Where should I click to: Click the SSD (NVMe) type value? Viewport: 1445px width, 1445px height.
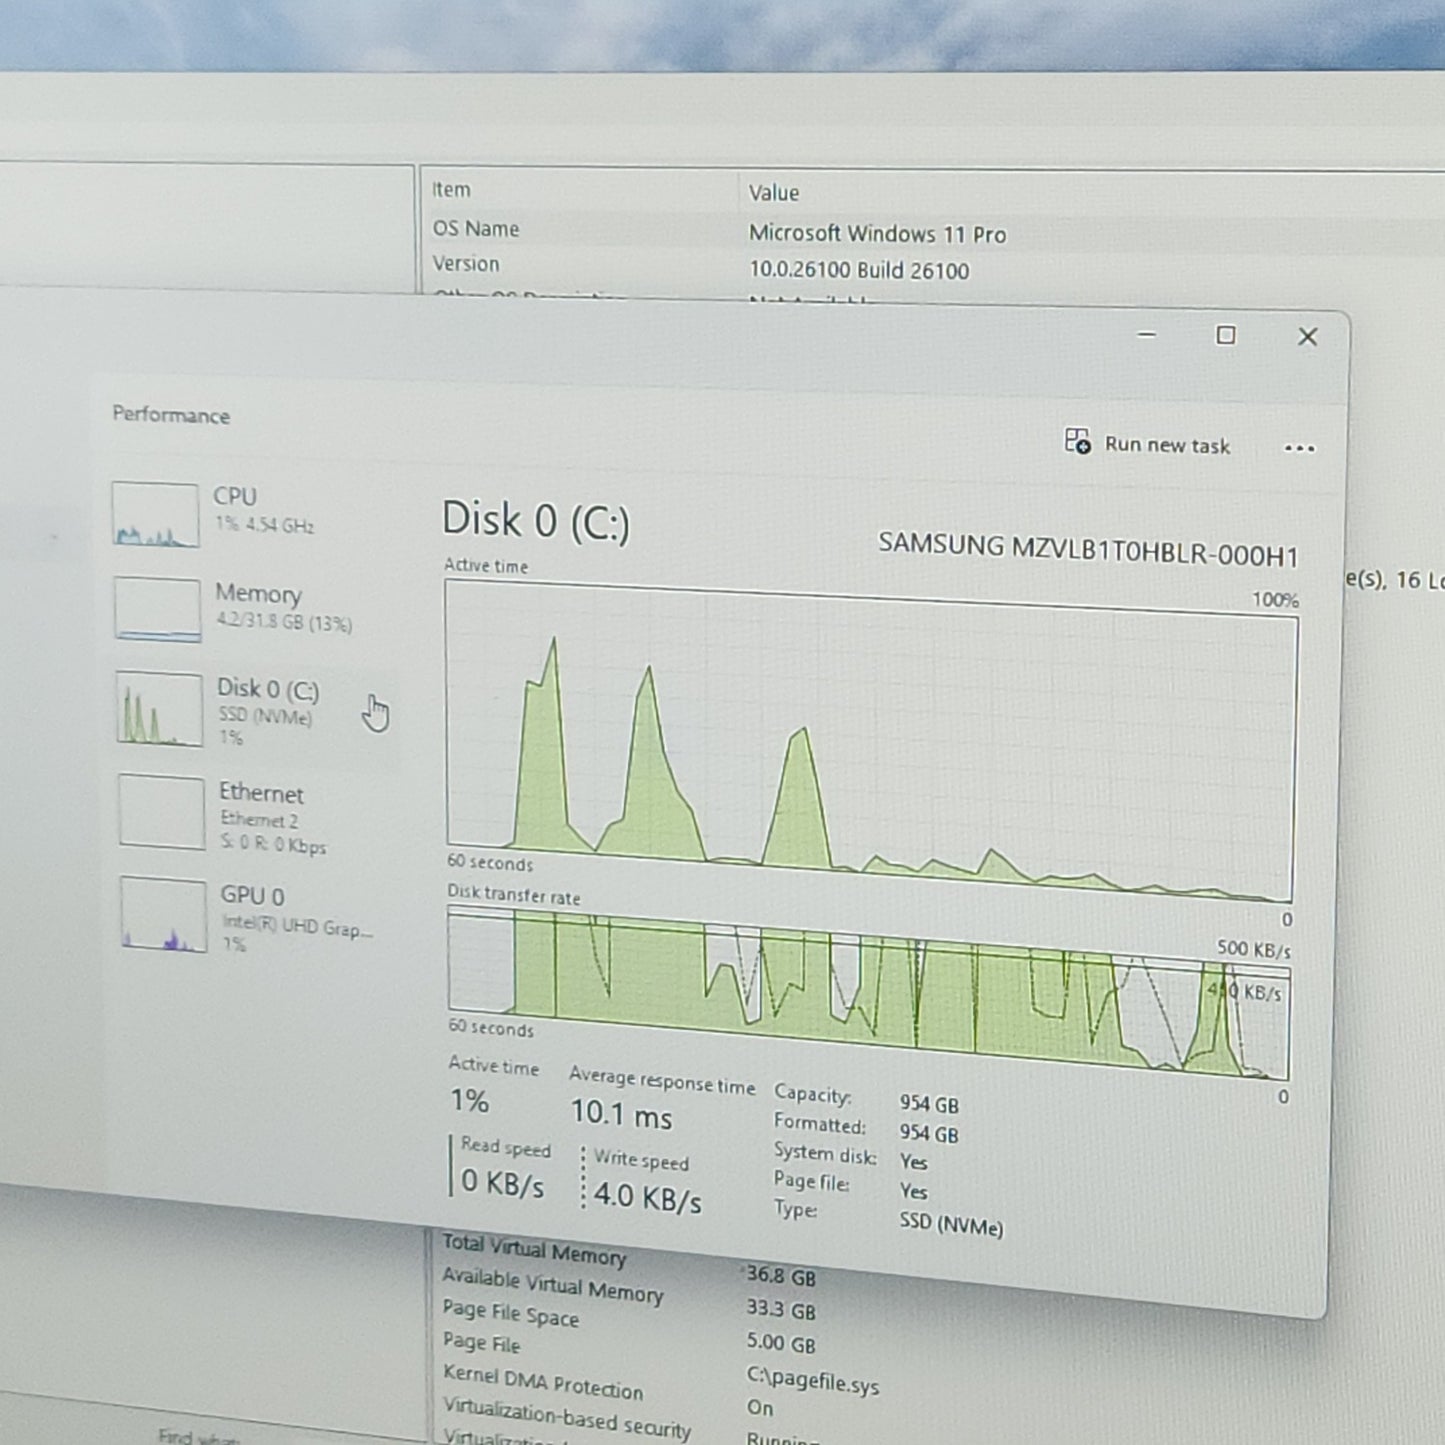[x=951, y=1224]
